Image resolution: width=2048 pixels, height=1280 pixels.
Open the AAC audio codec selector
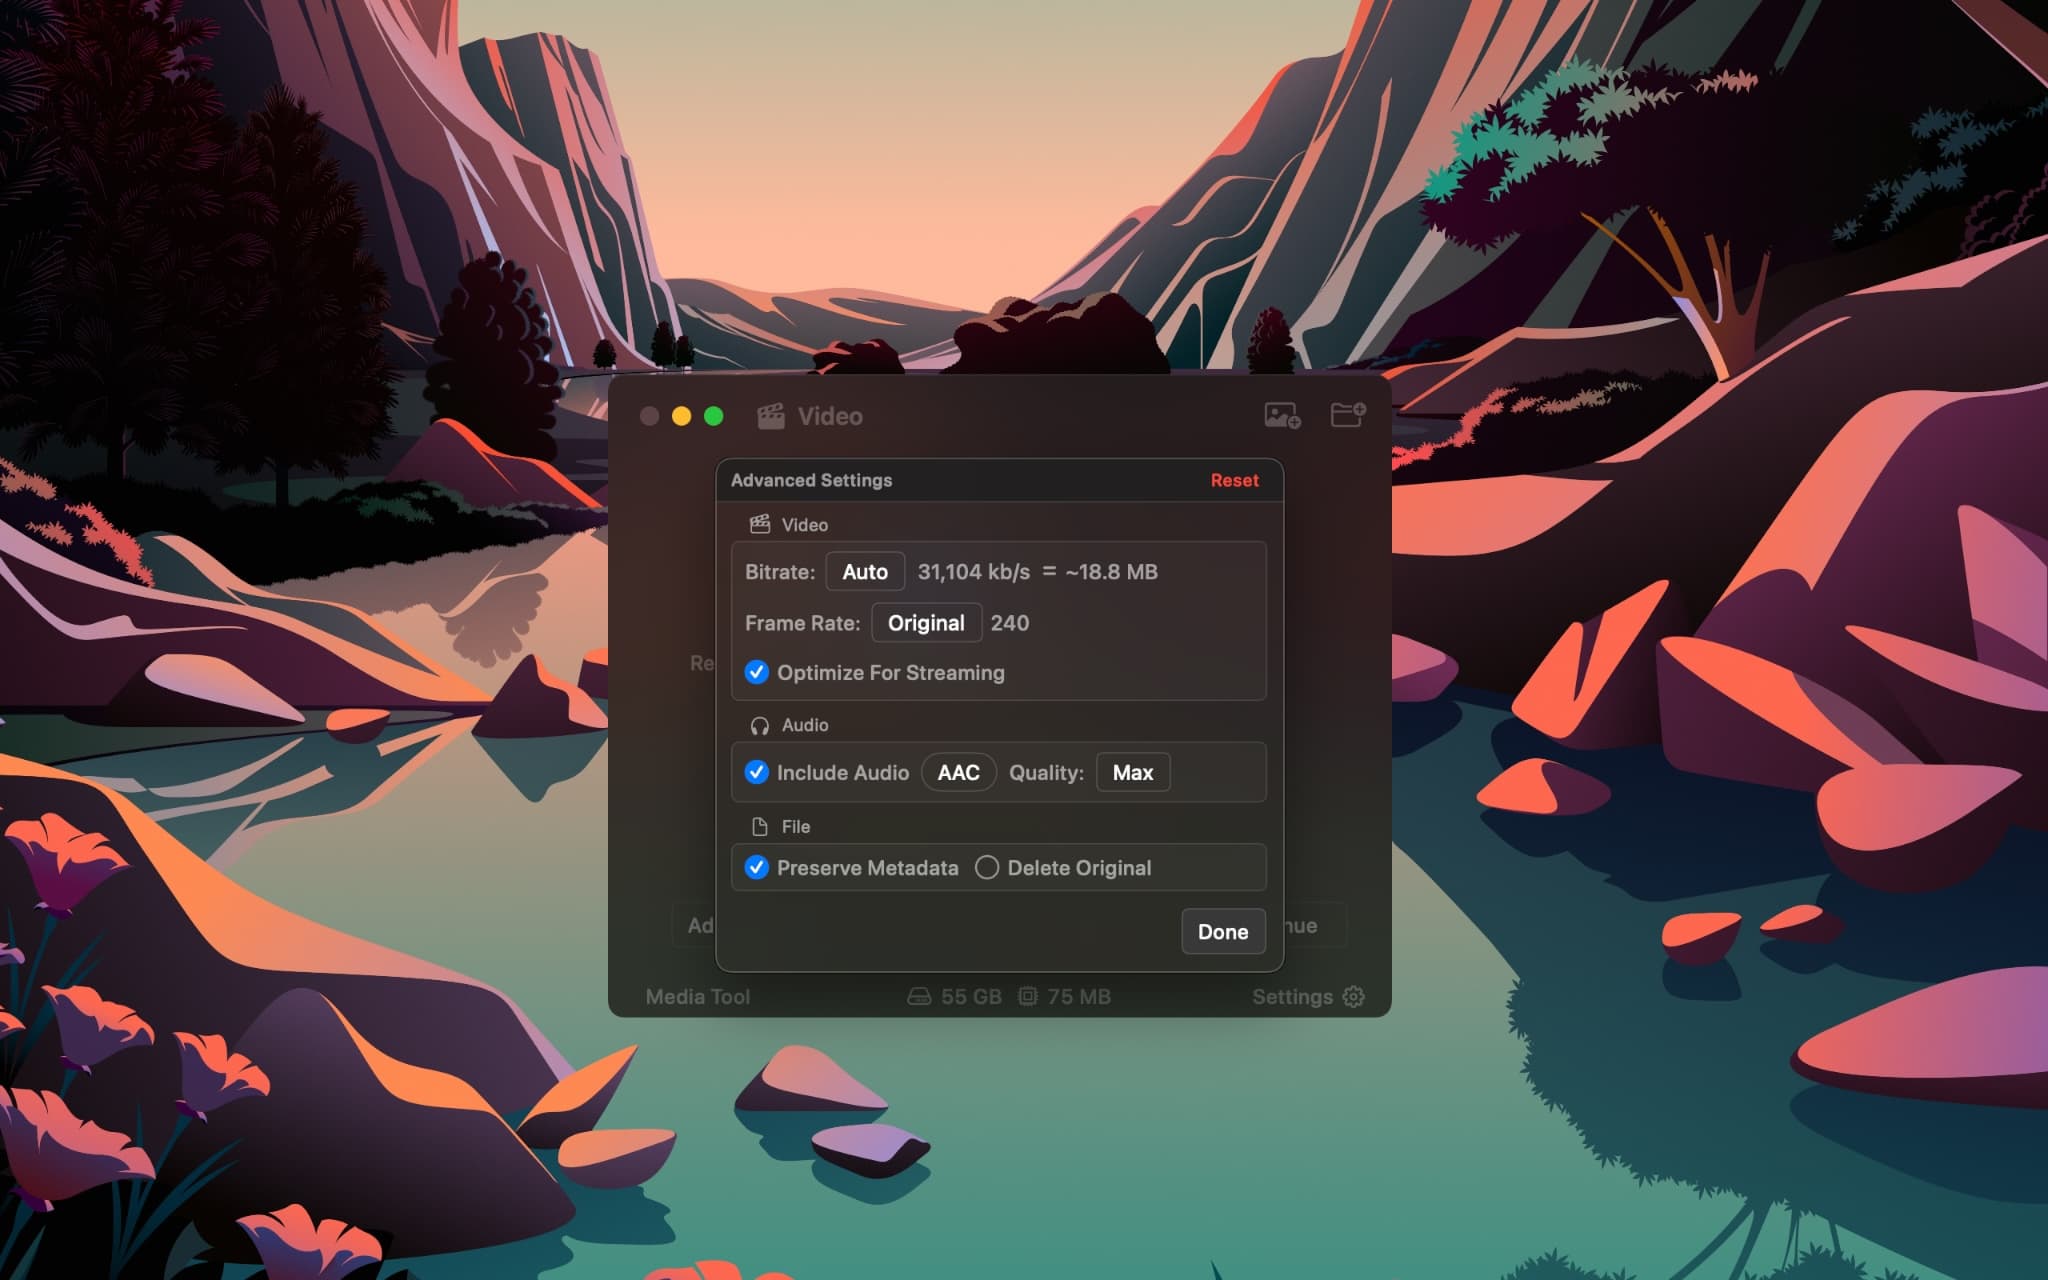[957, 772]
